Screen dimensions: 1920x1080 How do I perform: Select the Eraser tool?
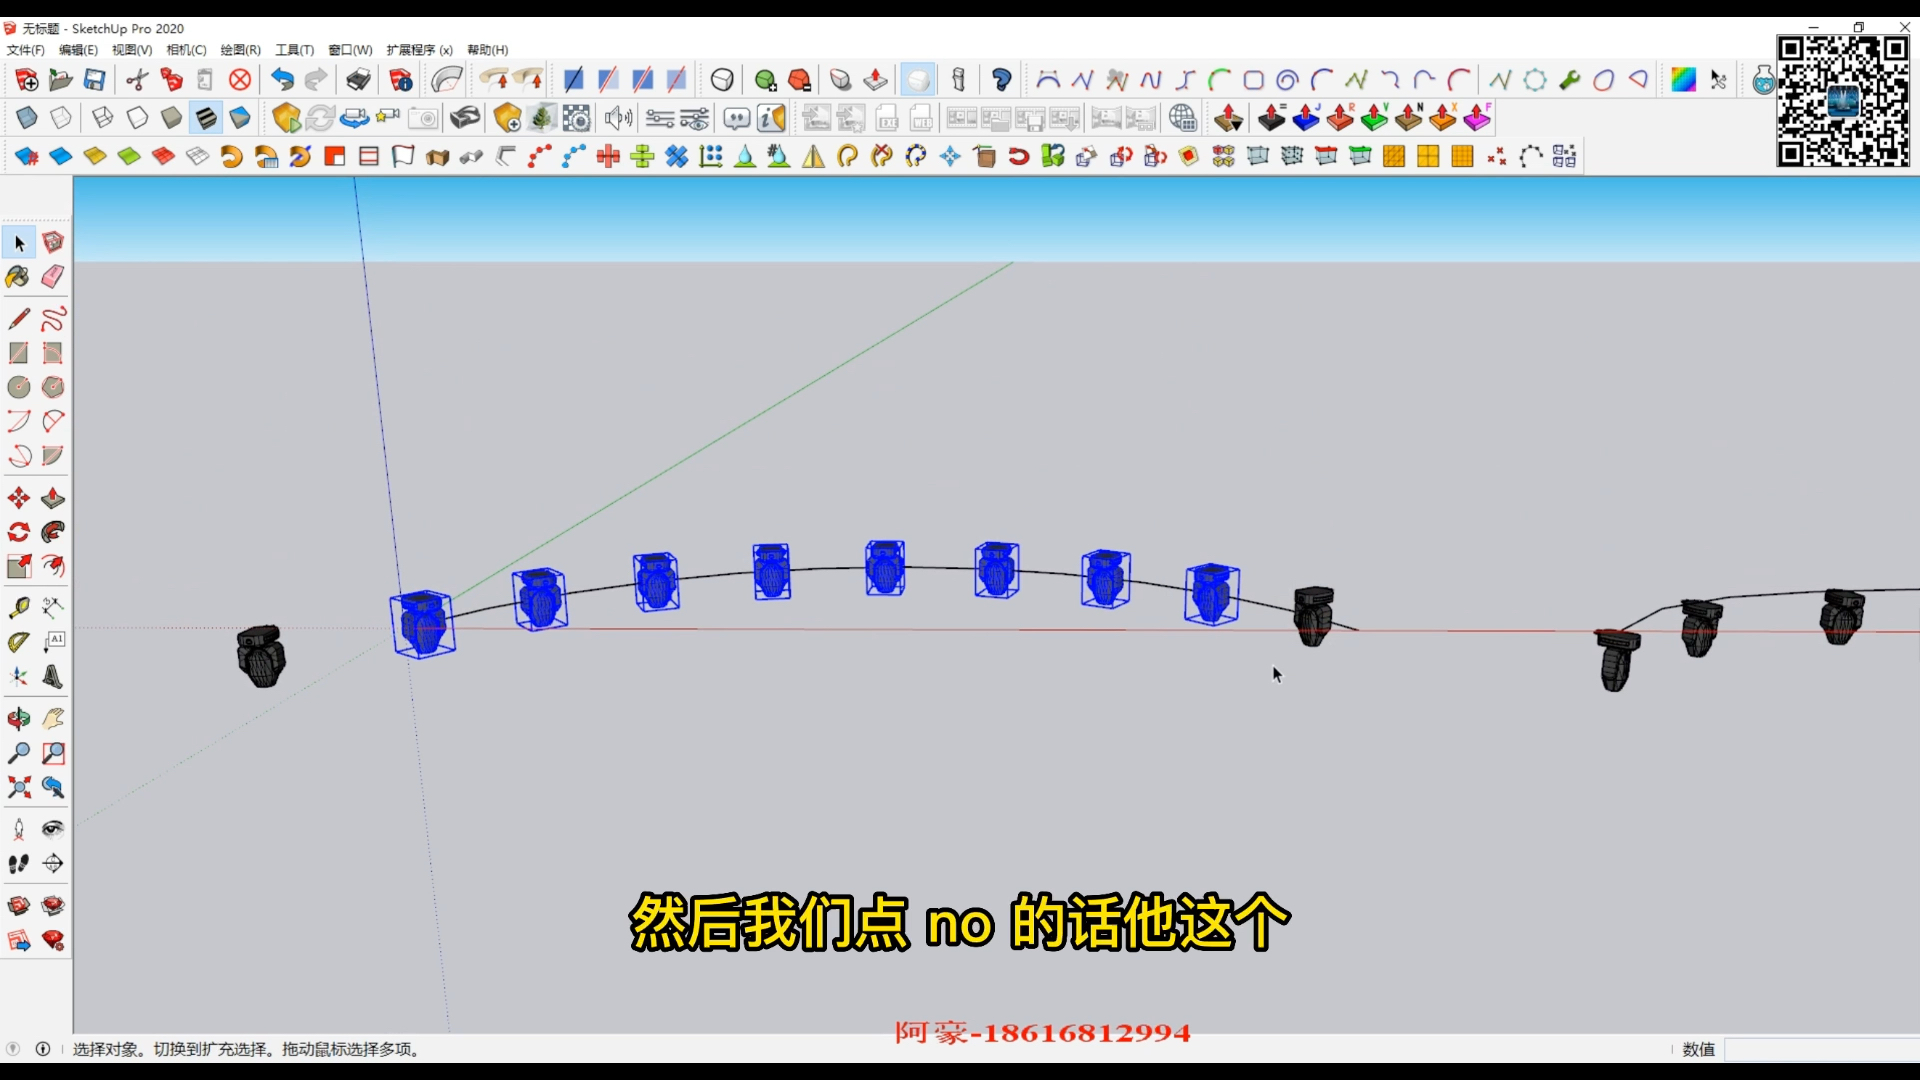pyautogui.click(x=53, y=277)
